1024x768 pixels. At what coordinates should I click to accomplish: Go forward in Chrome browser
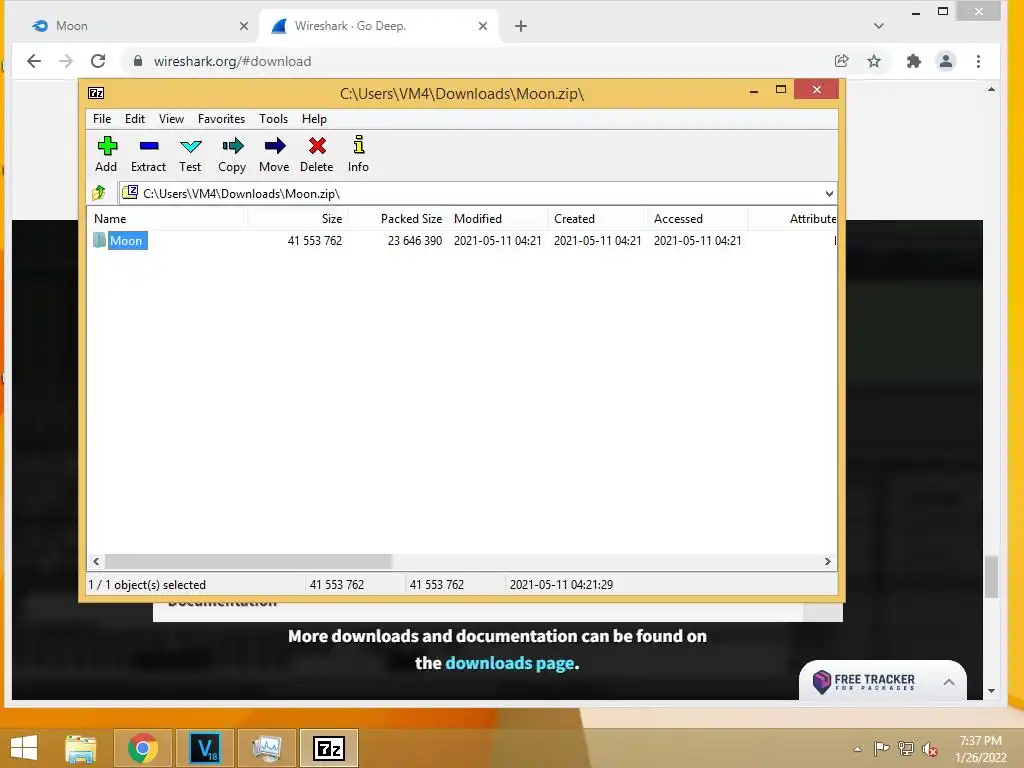[x=66, y=61]
